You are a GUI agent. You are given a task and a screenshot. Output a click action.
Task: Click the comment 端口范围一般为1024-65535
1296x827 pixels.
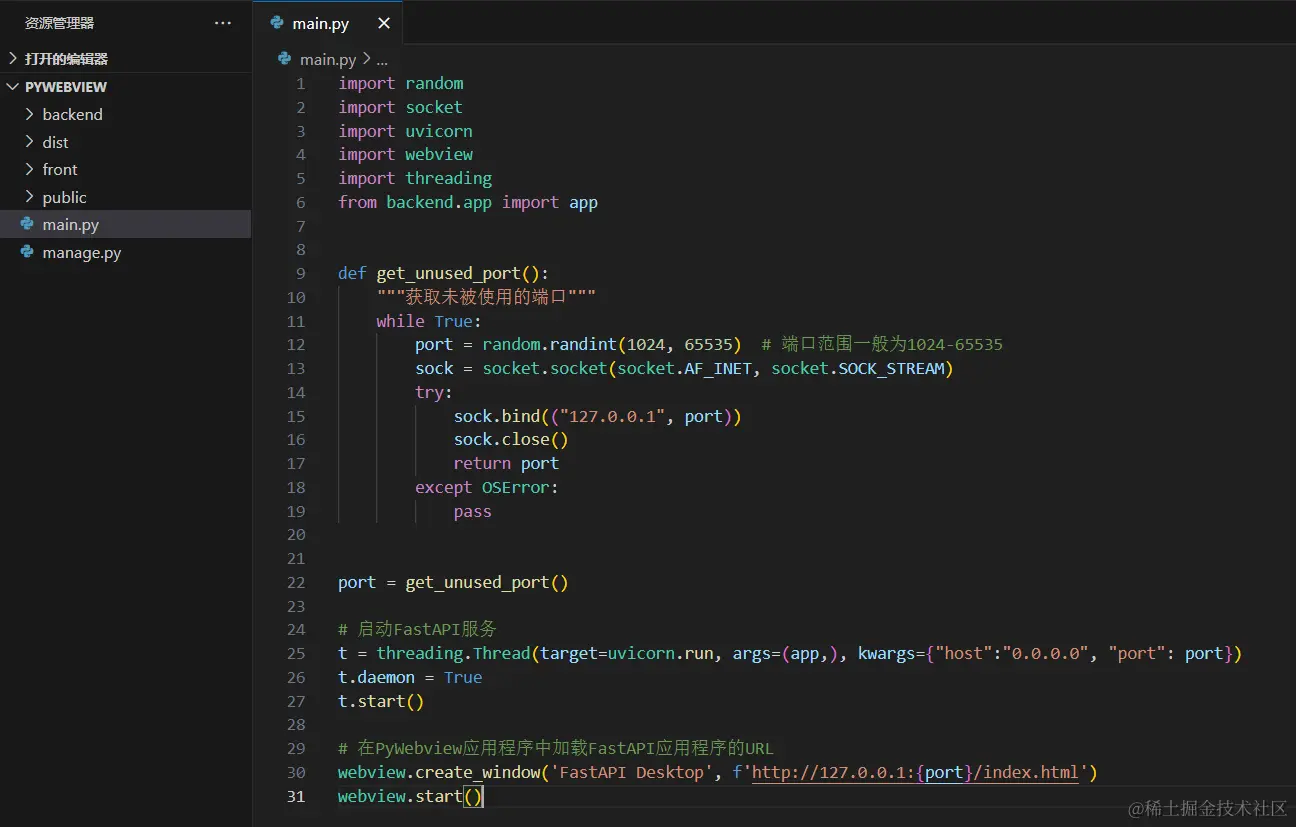pyautogui.click(x=882, y=345)
